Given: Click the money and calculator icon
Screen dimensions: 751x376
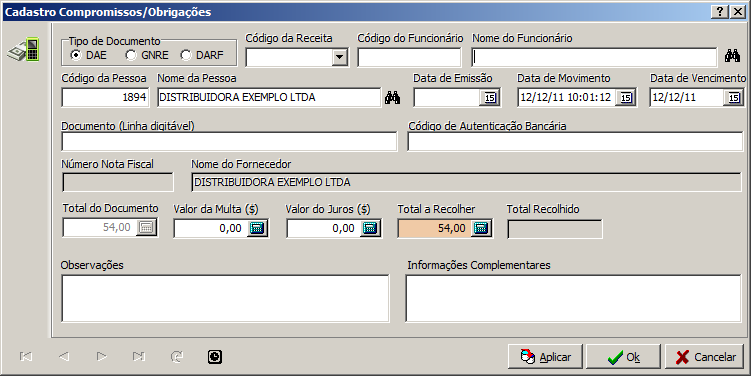Looking at the screenshot, I should (x=23, y=49).
